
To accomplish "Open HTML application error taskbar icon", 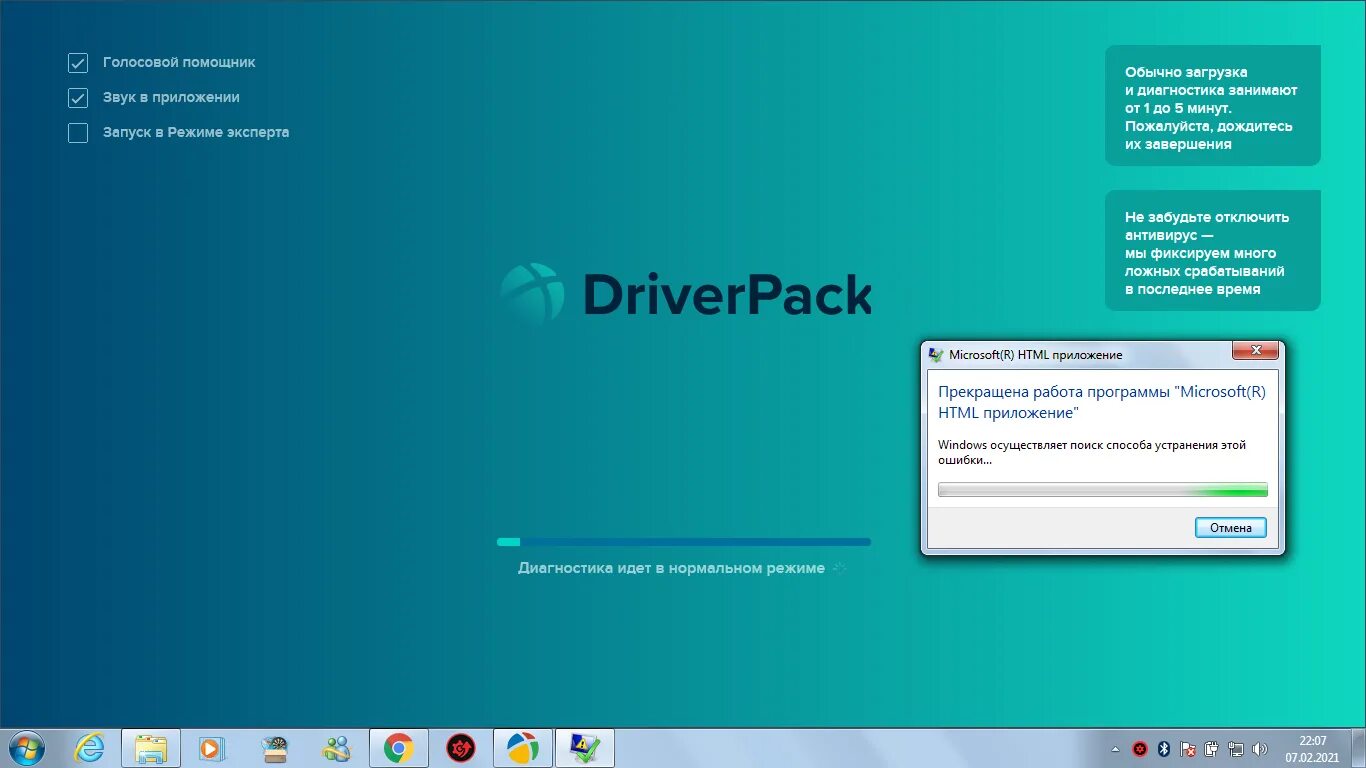I will pos(584,748).
